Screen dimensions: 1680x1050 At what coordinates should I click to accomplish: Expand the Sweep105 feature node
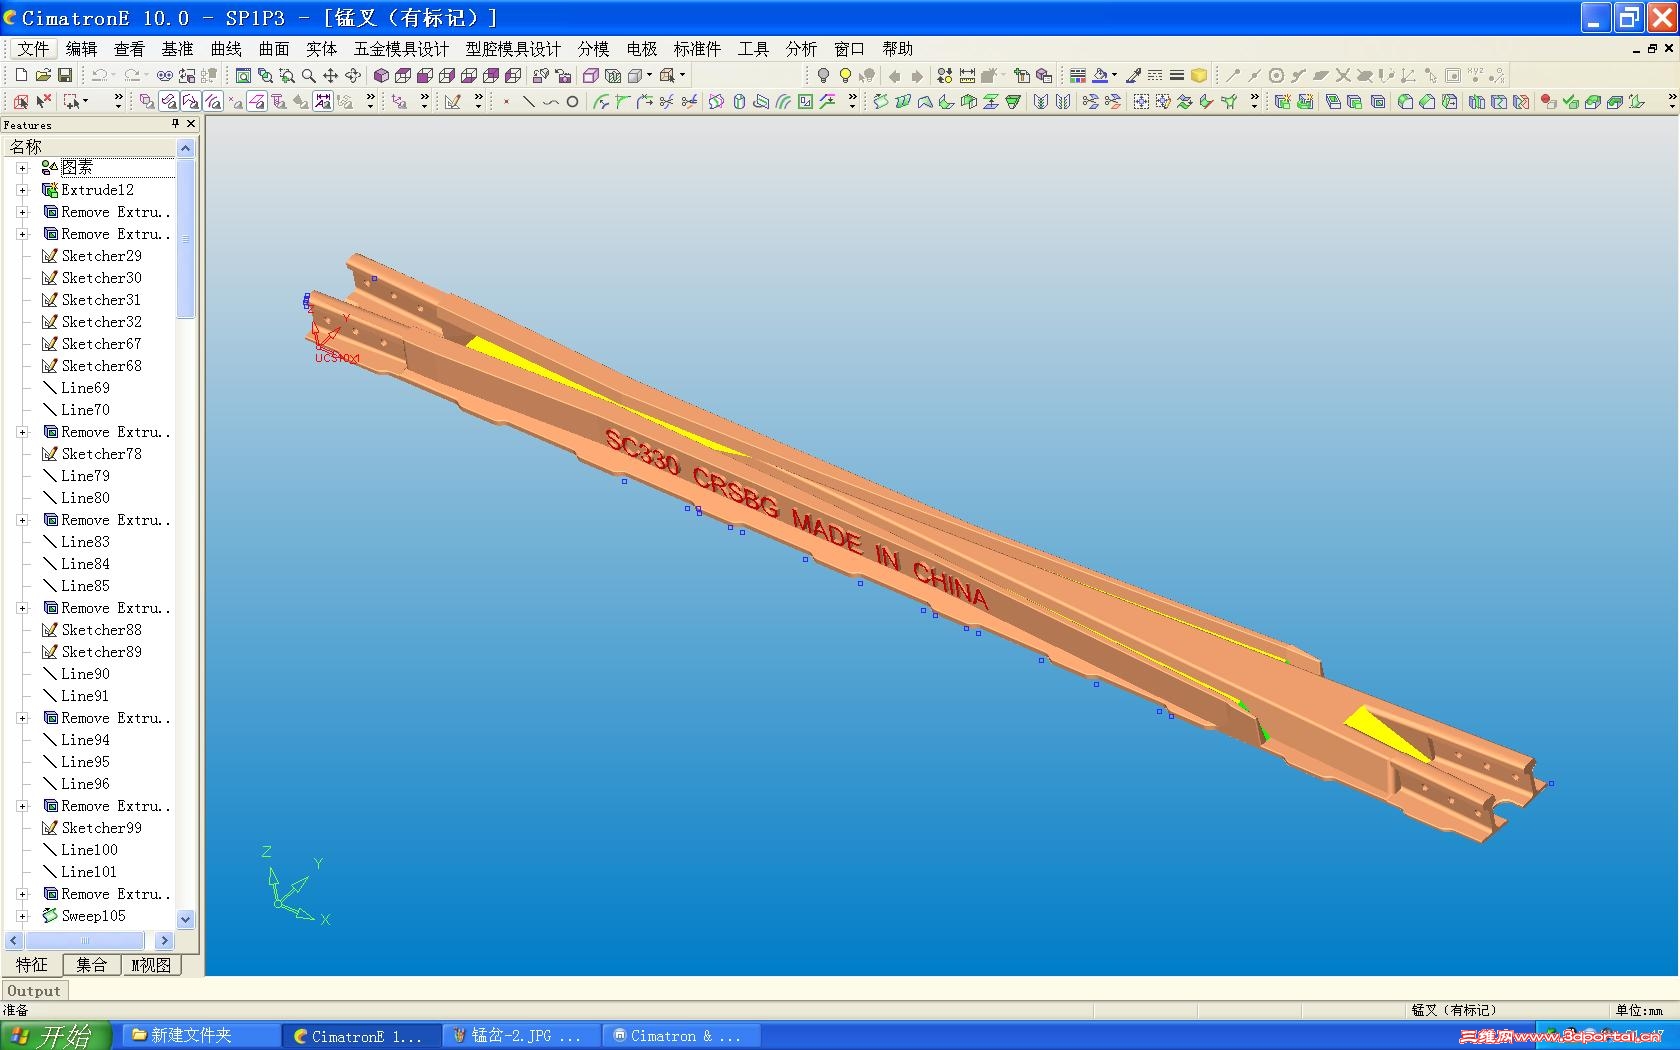(x=22, y=916)
